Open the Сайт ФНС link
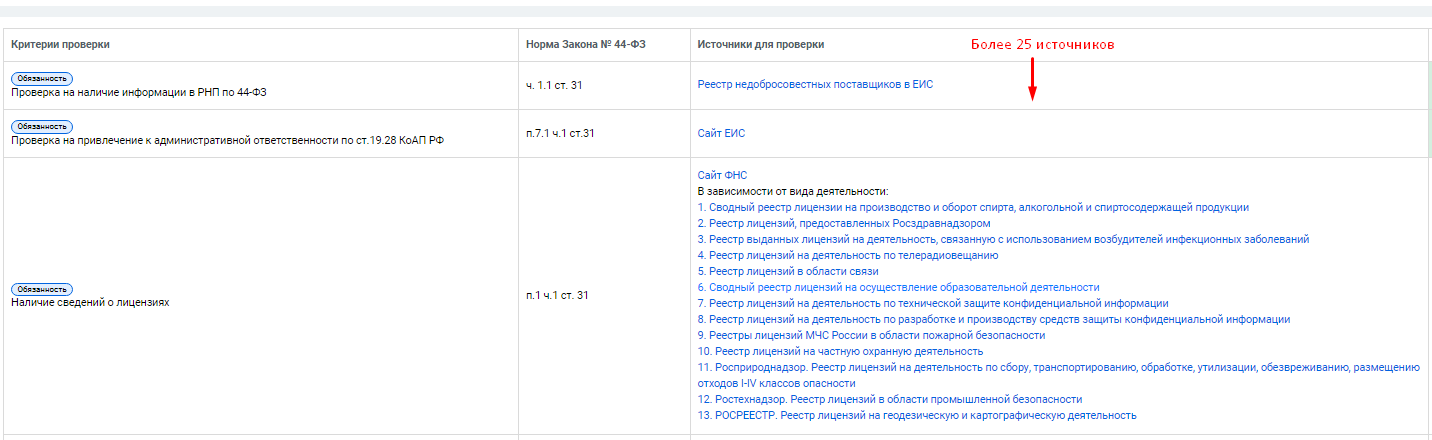1432x440 pixels. coord(722,175)
